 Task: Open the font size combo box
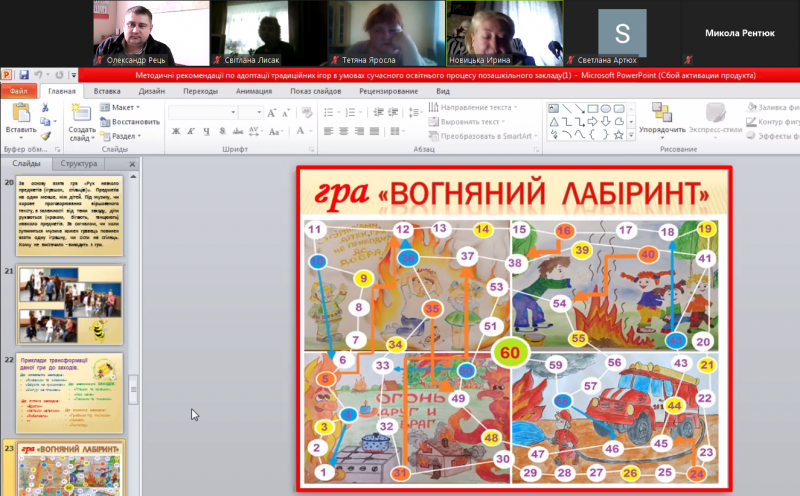pos(251,112)
